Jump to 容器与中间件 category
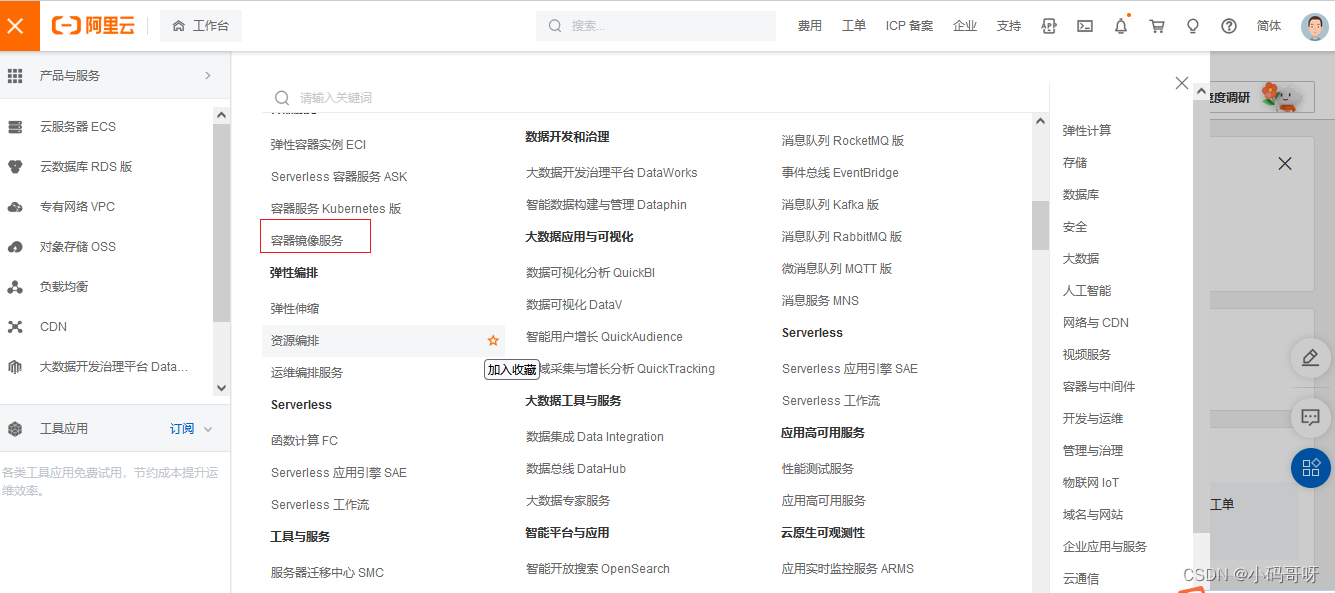The width and height of the screenshot is (1335, 593). (1099, 387)
